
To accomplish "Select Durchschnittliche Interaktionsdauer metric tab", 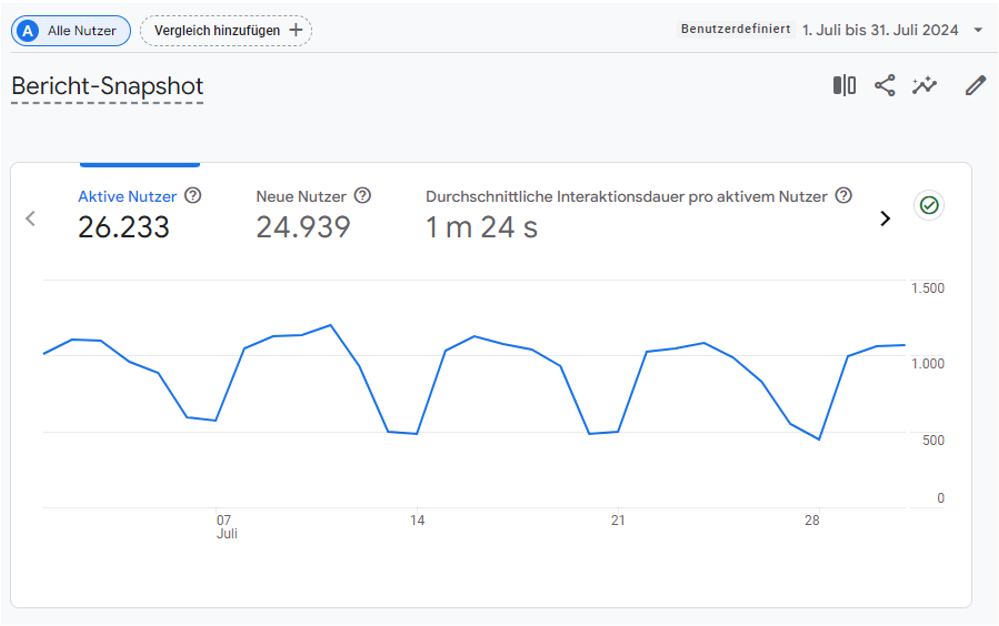I will point(626,197).
